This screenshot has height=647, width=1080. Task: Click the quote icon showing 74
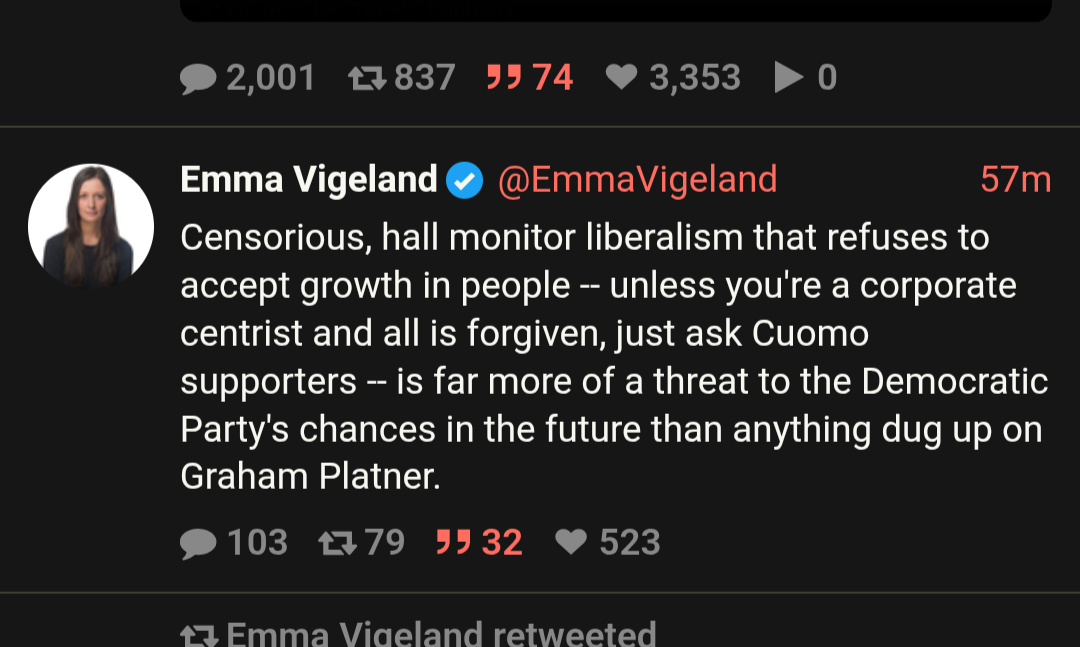tap(504, 78)
